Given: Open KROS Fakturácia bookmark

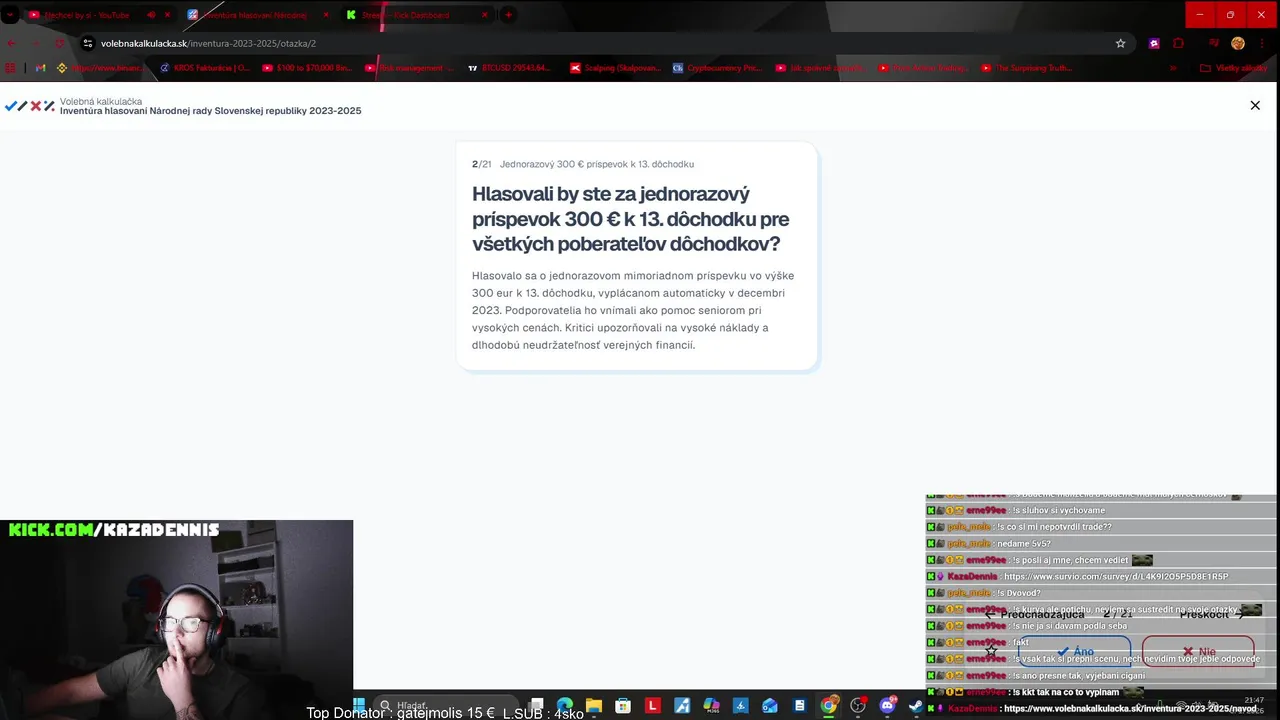Looking at the screenshot, I should pyautogui.click(x=204, y=68).
